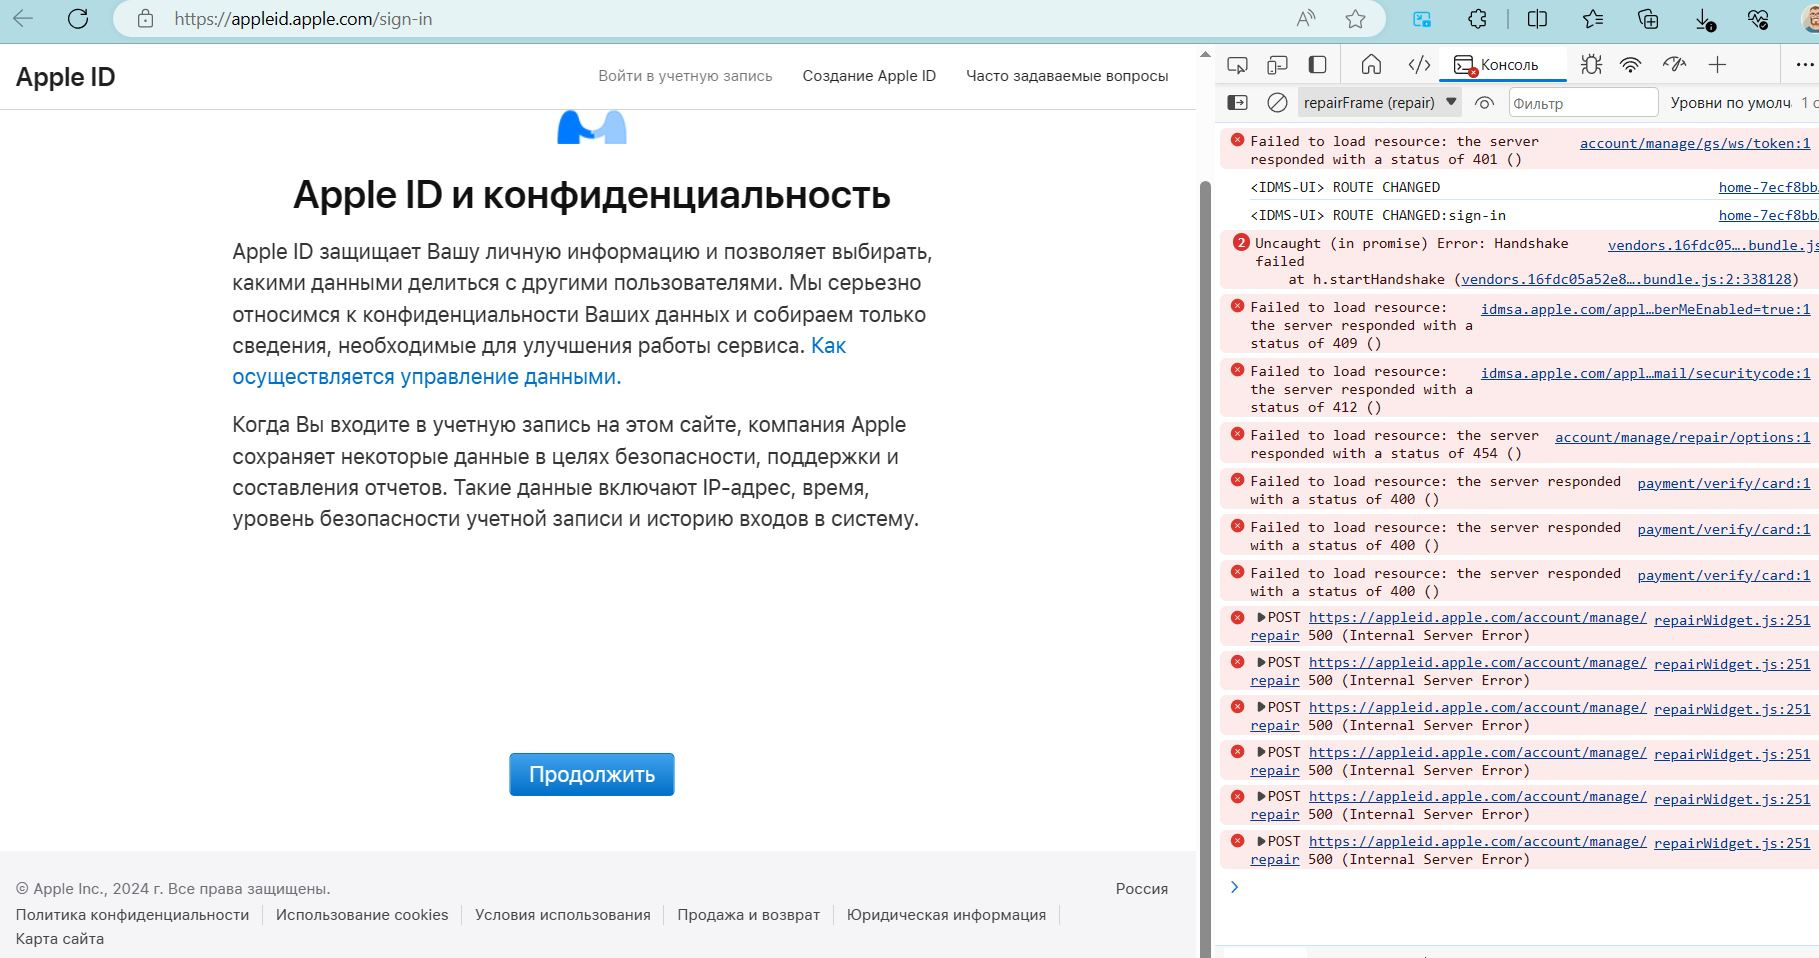
Task: Follow the Как осуществляется управление данными link
Action: [539, 361]
